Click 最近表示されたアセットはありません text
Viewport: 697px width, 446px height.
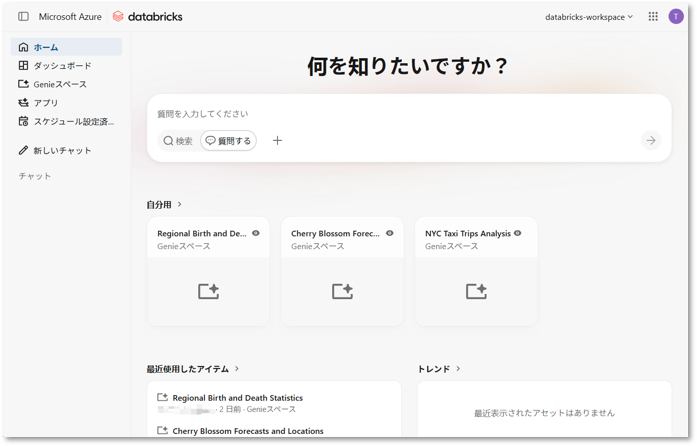tap(544, 413)
